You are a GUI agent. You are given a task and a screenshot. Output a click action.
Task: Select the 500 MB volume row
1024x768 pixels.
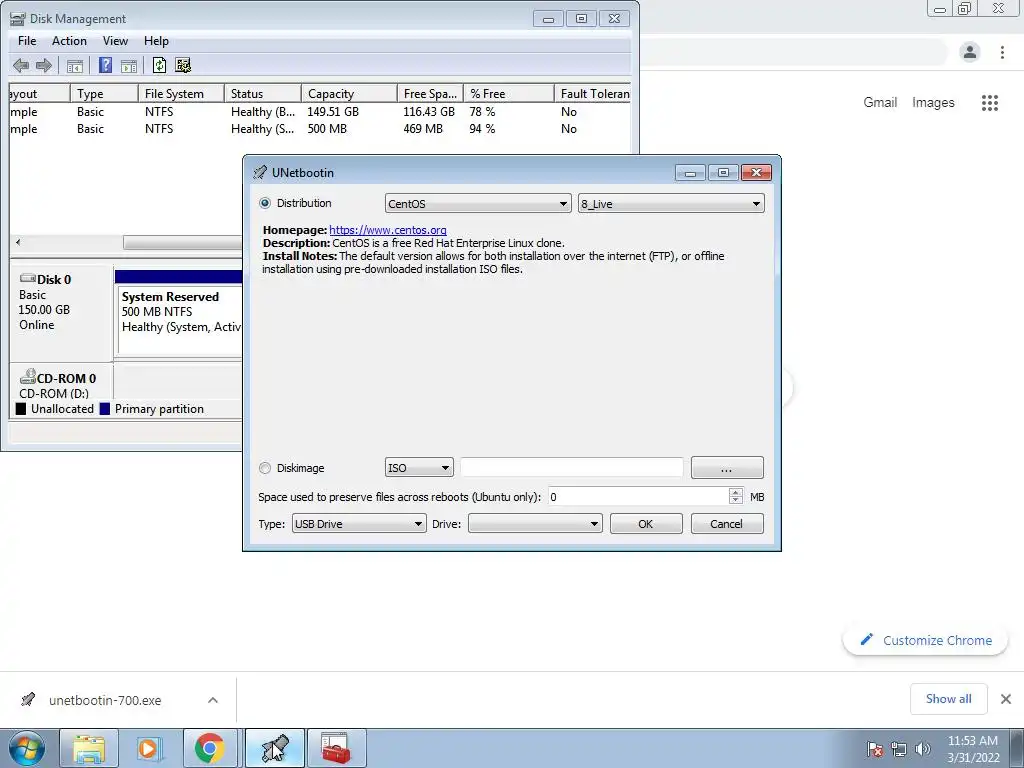tap(320, 129)
